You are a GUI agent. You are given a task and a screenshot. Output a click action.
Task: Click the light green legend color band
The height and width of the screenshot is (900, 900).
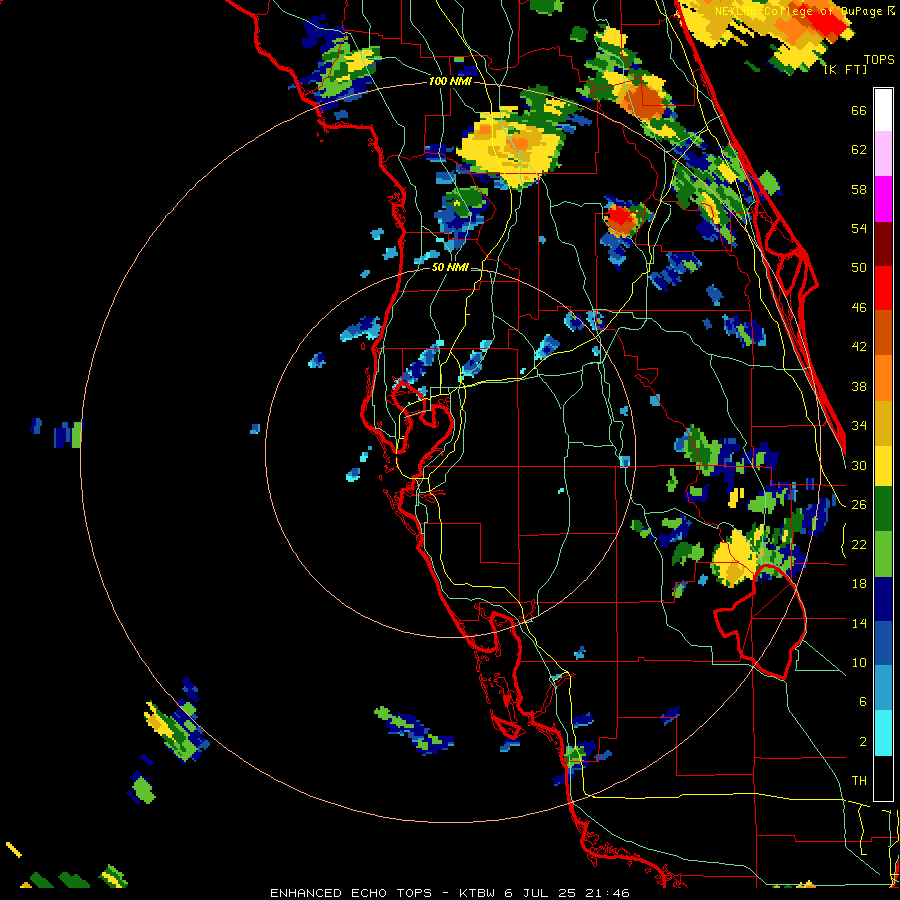883,554
